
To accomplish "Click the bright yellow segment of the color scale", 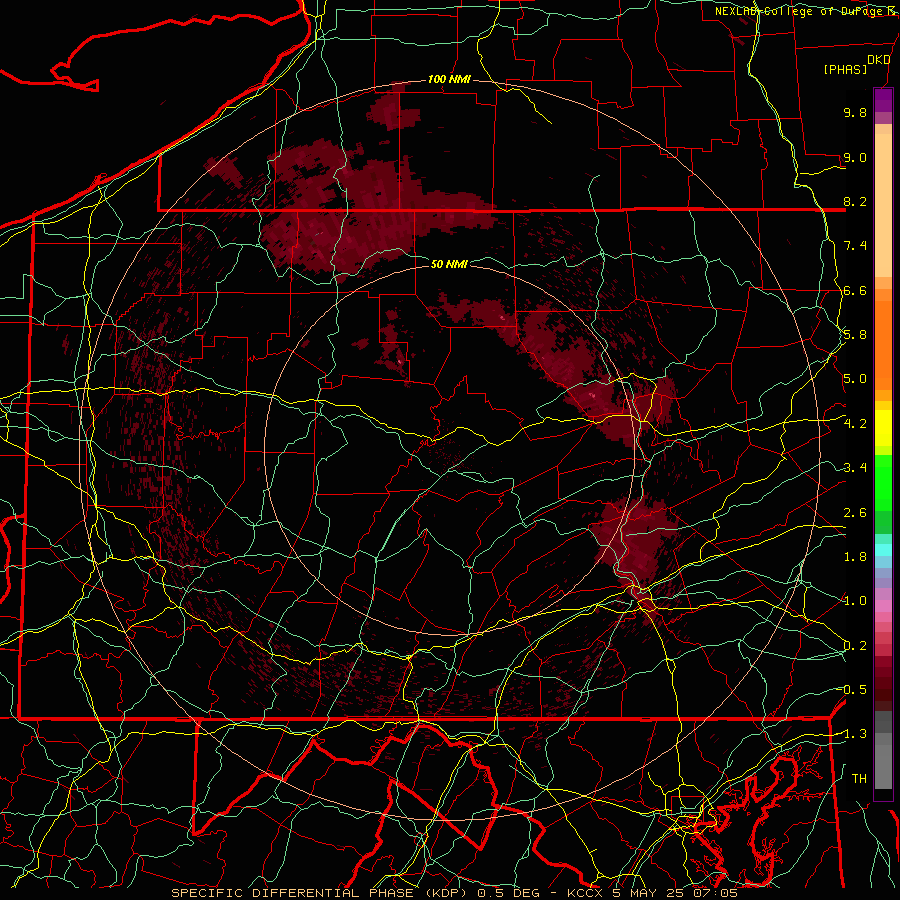I will pos(883,428).
